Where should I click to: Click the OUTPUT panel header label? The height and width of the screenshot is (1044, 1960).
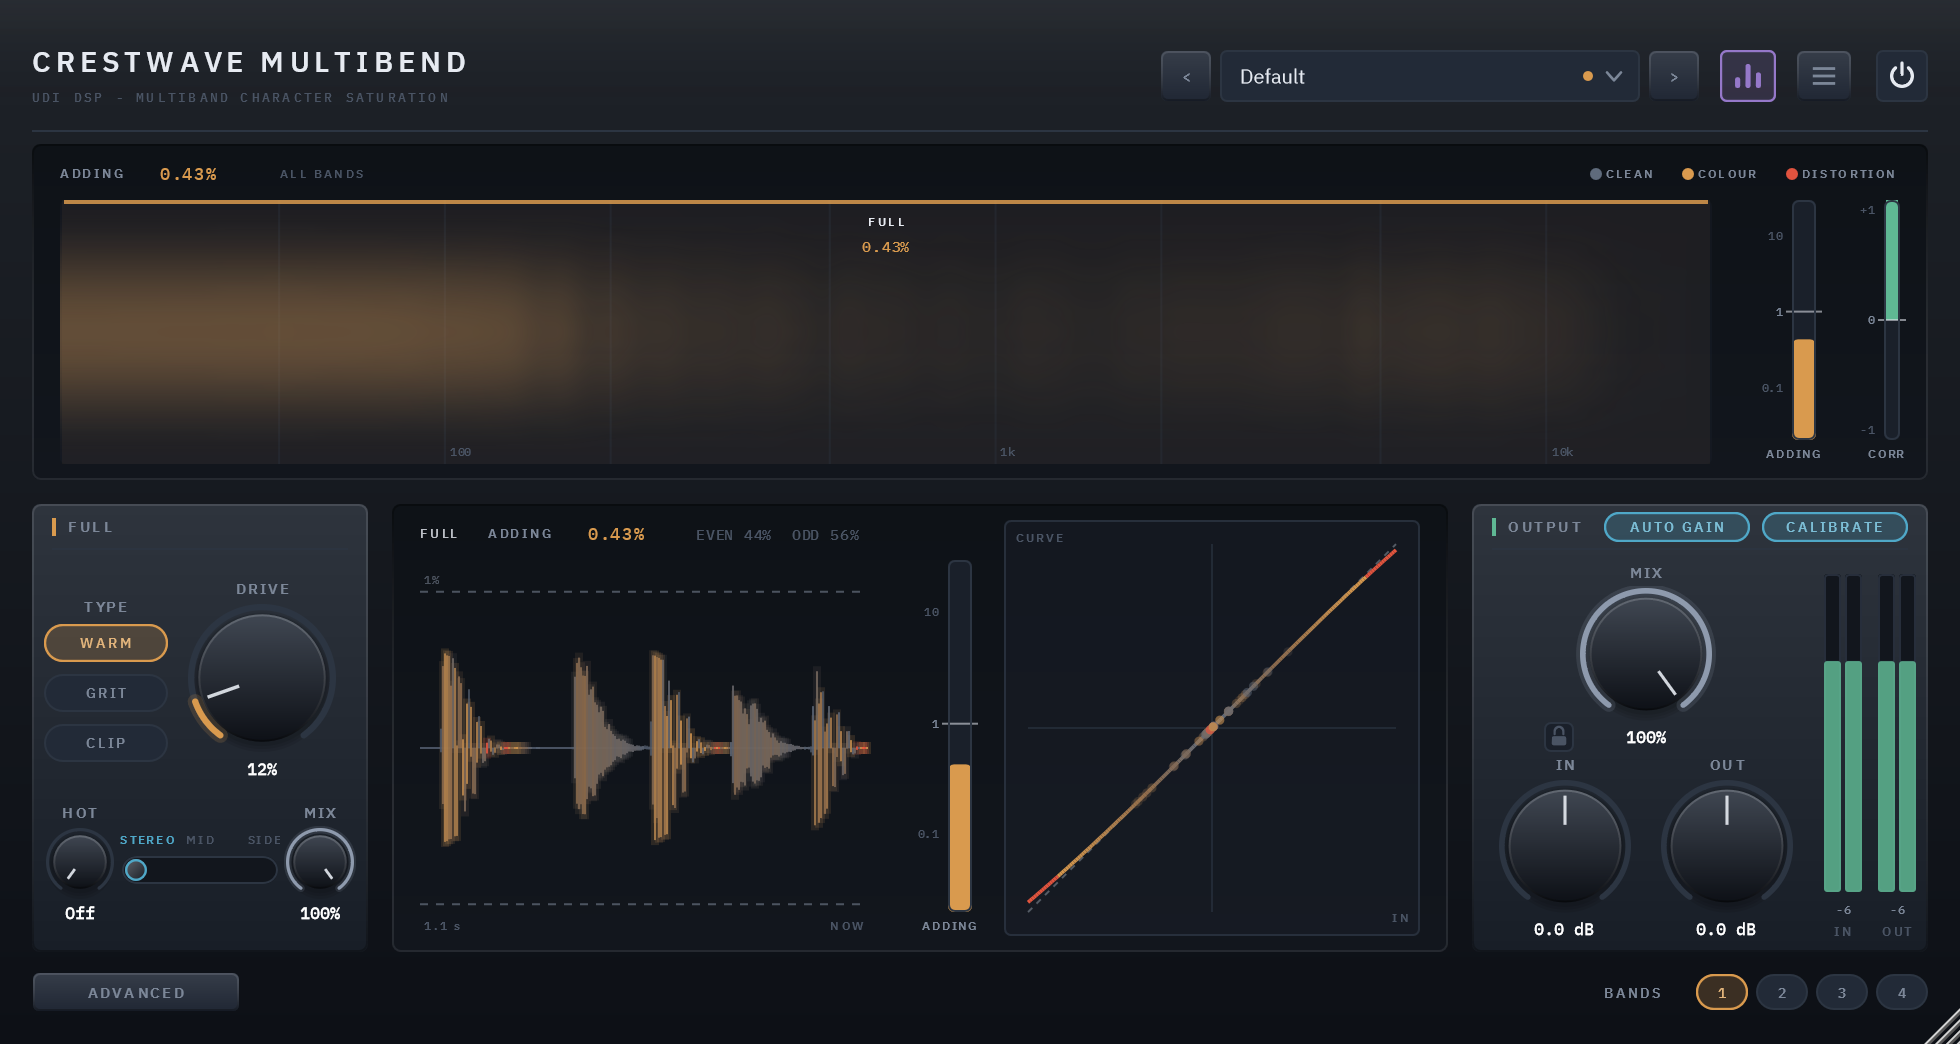(1545, 527)
